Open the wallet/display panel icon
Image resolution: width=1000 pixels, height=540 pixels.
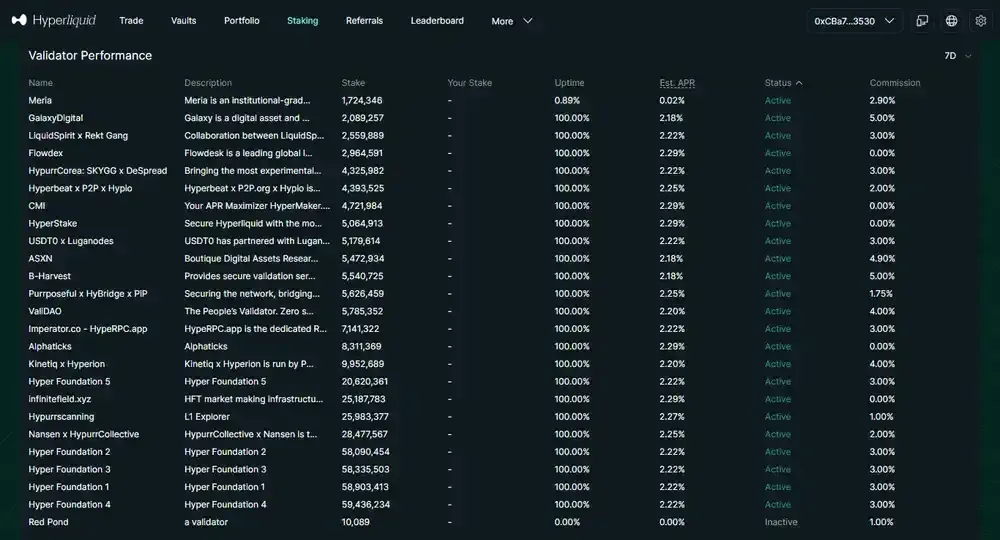[x=922, y=21]
